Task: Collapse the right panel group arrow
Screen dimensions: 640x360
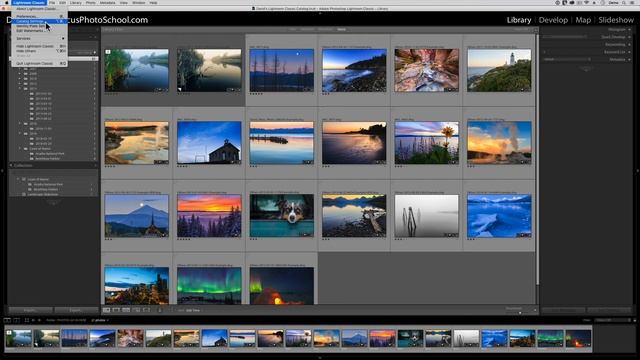Action: click(x=638, y=171)
